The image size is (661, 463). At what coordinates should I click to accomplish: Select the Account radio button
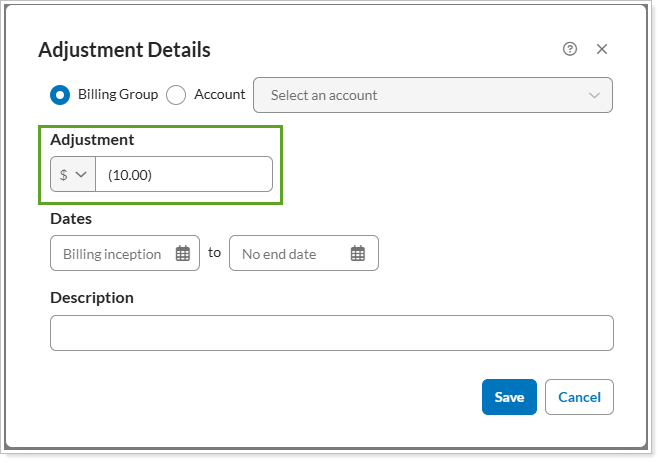[177, 95]
